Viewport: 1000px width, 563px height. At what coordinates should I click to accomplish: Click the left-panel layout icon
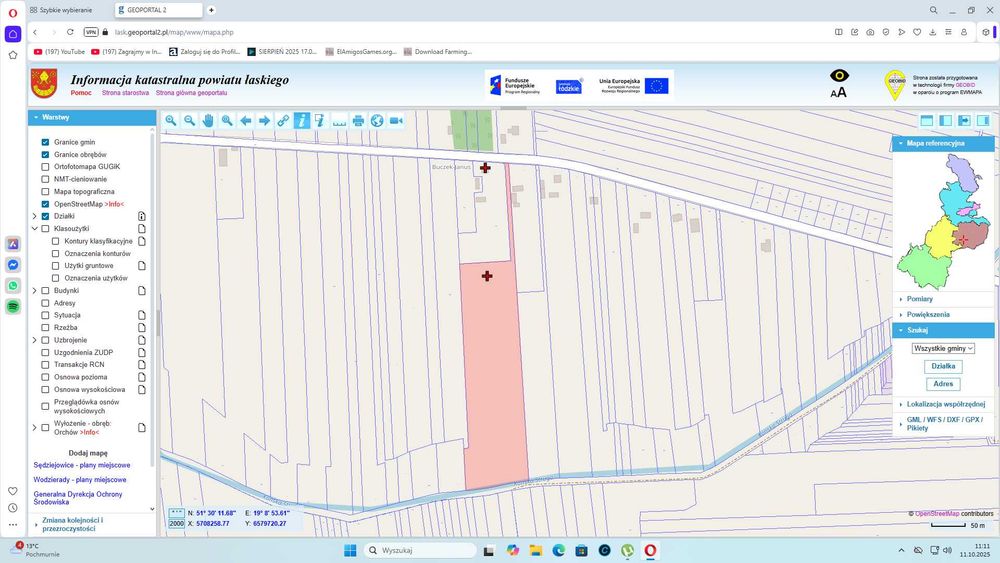tap(945, 121)
